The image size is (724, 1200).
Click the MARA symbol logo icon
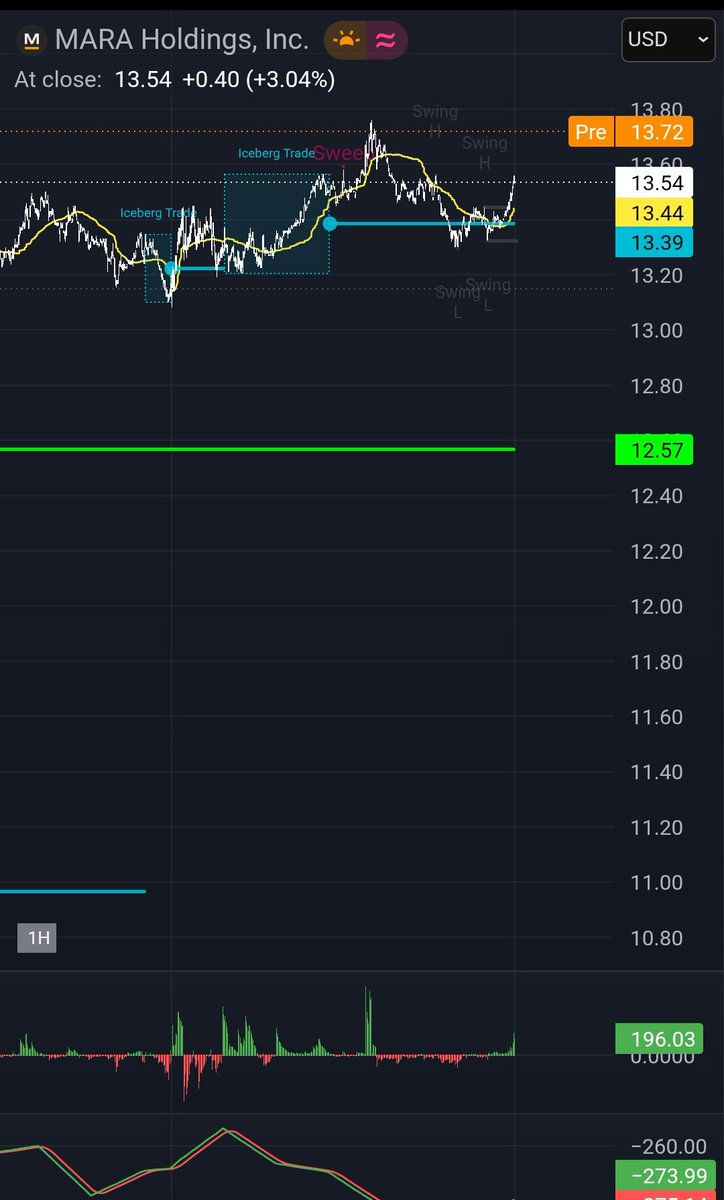[32, 41]
